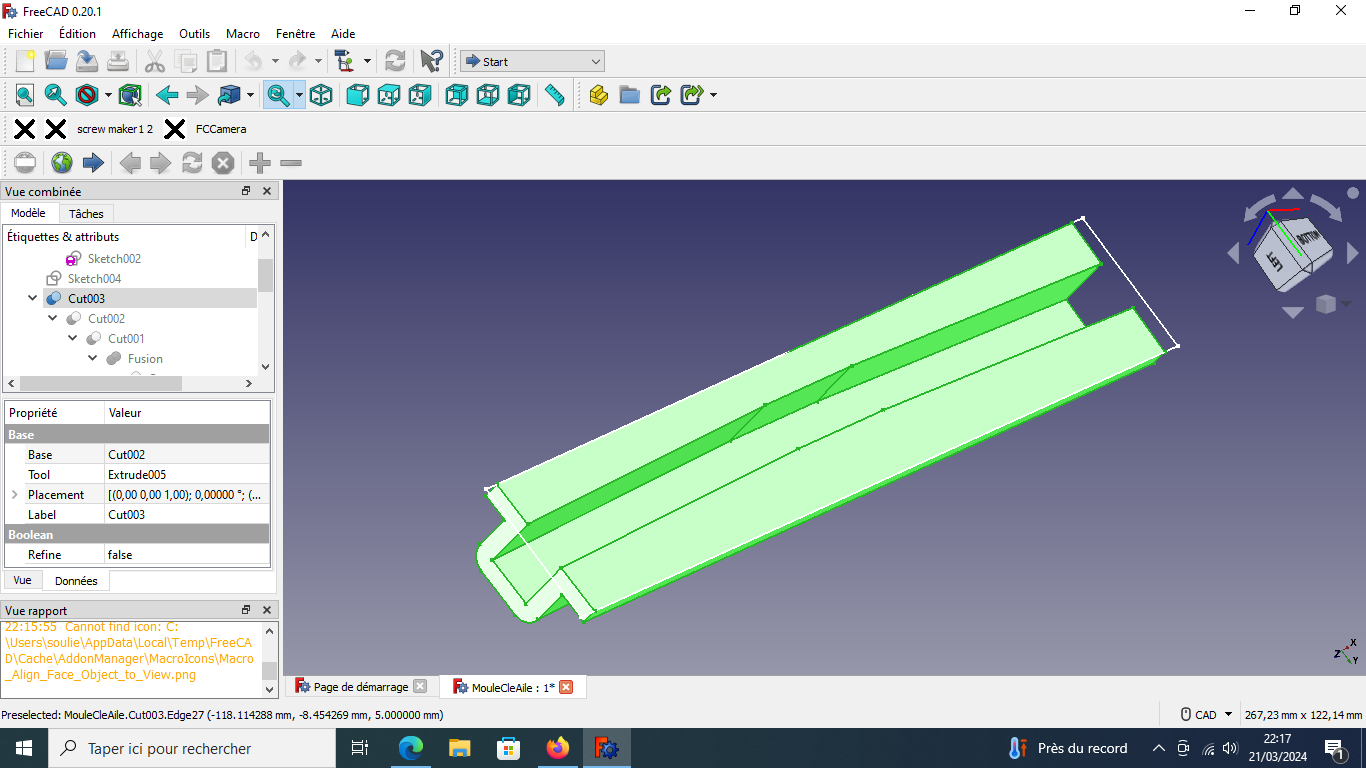Collapse the Cut001 tree node

[x=73, y=338]
